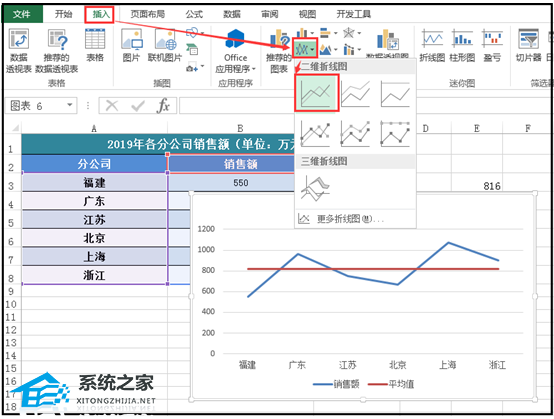Select column E header
Viewport: 554px width, 419px height.
[477, 128]
